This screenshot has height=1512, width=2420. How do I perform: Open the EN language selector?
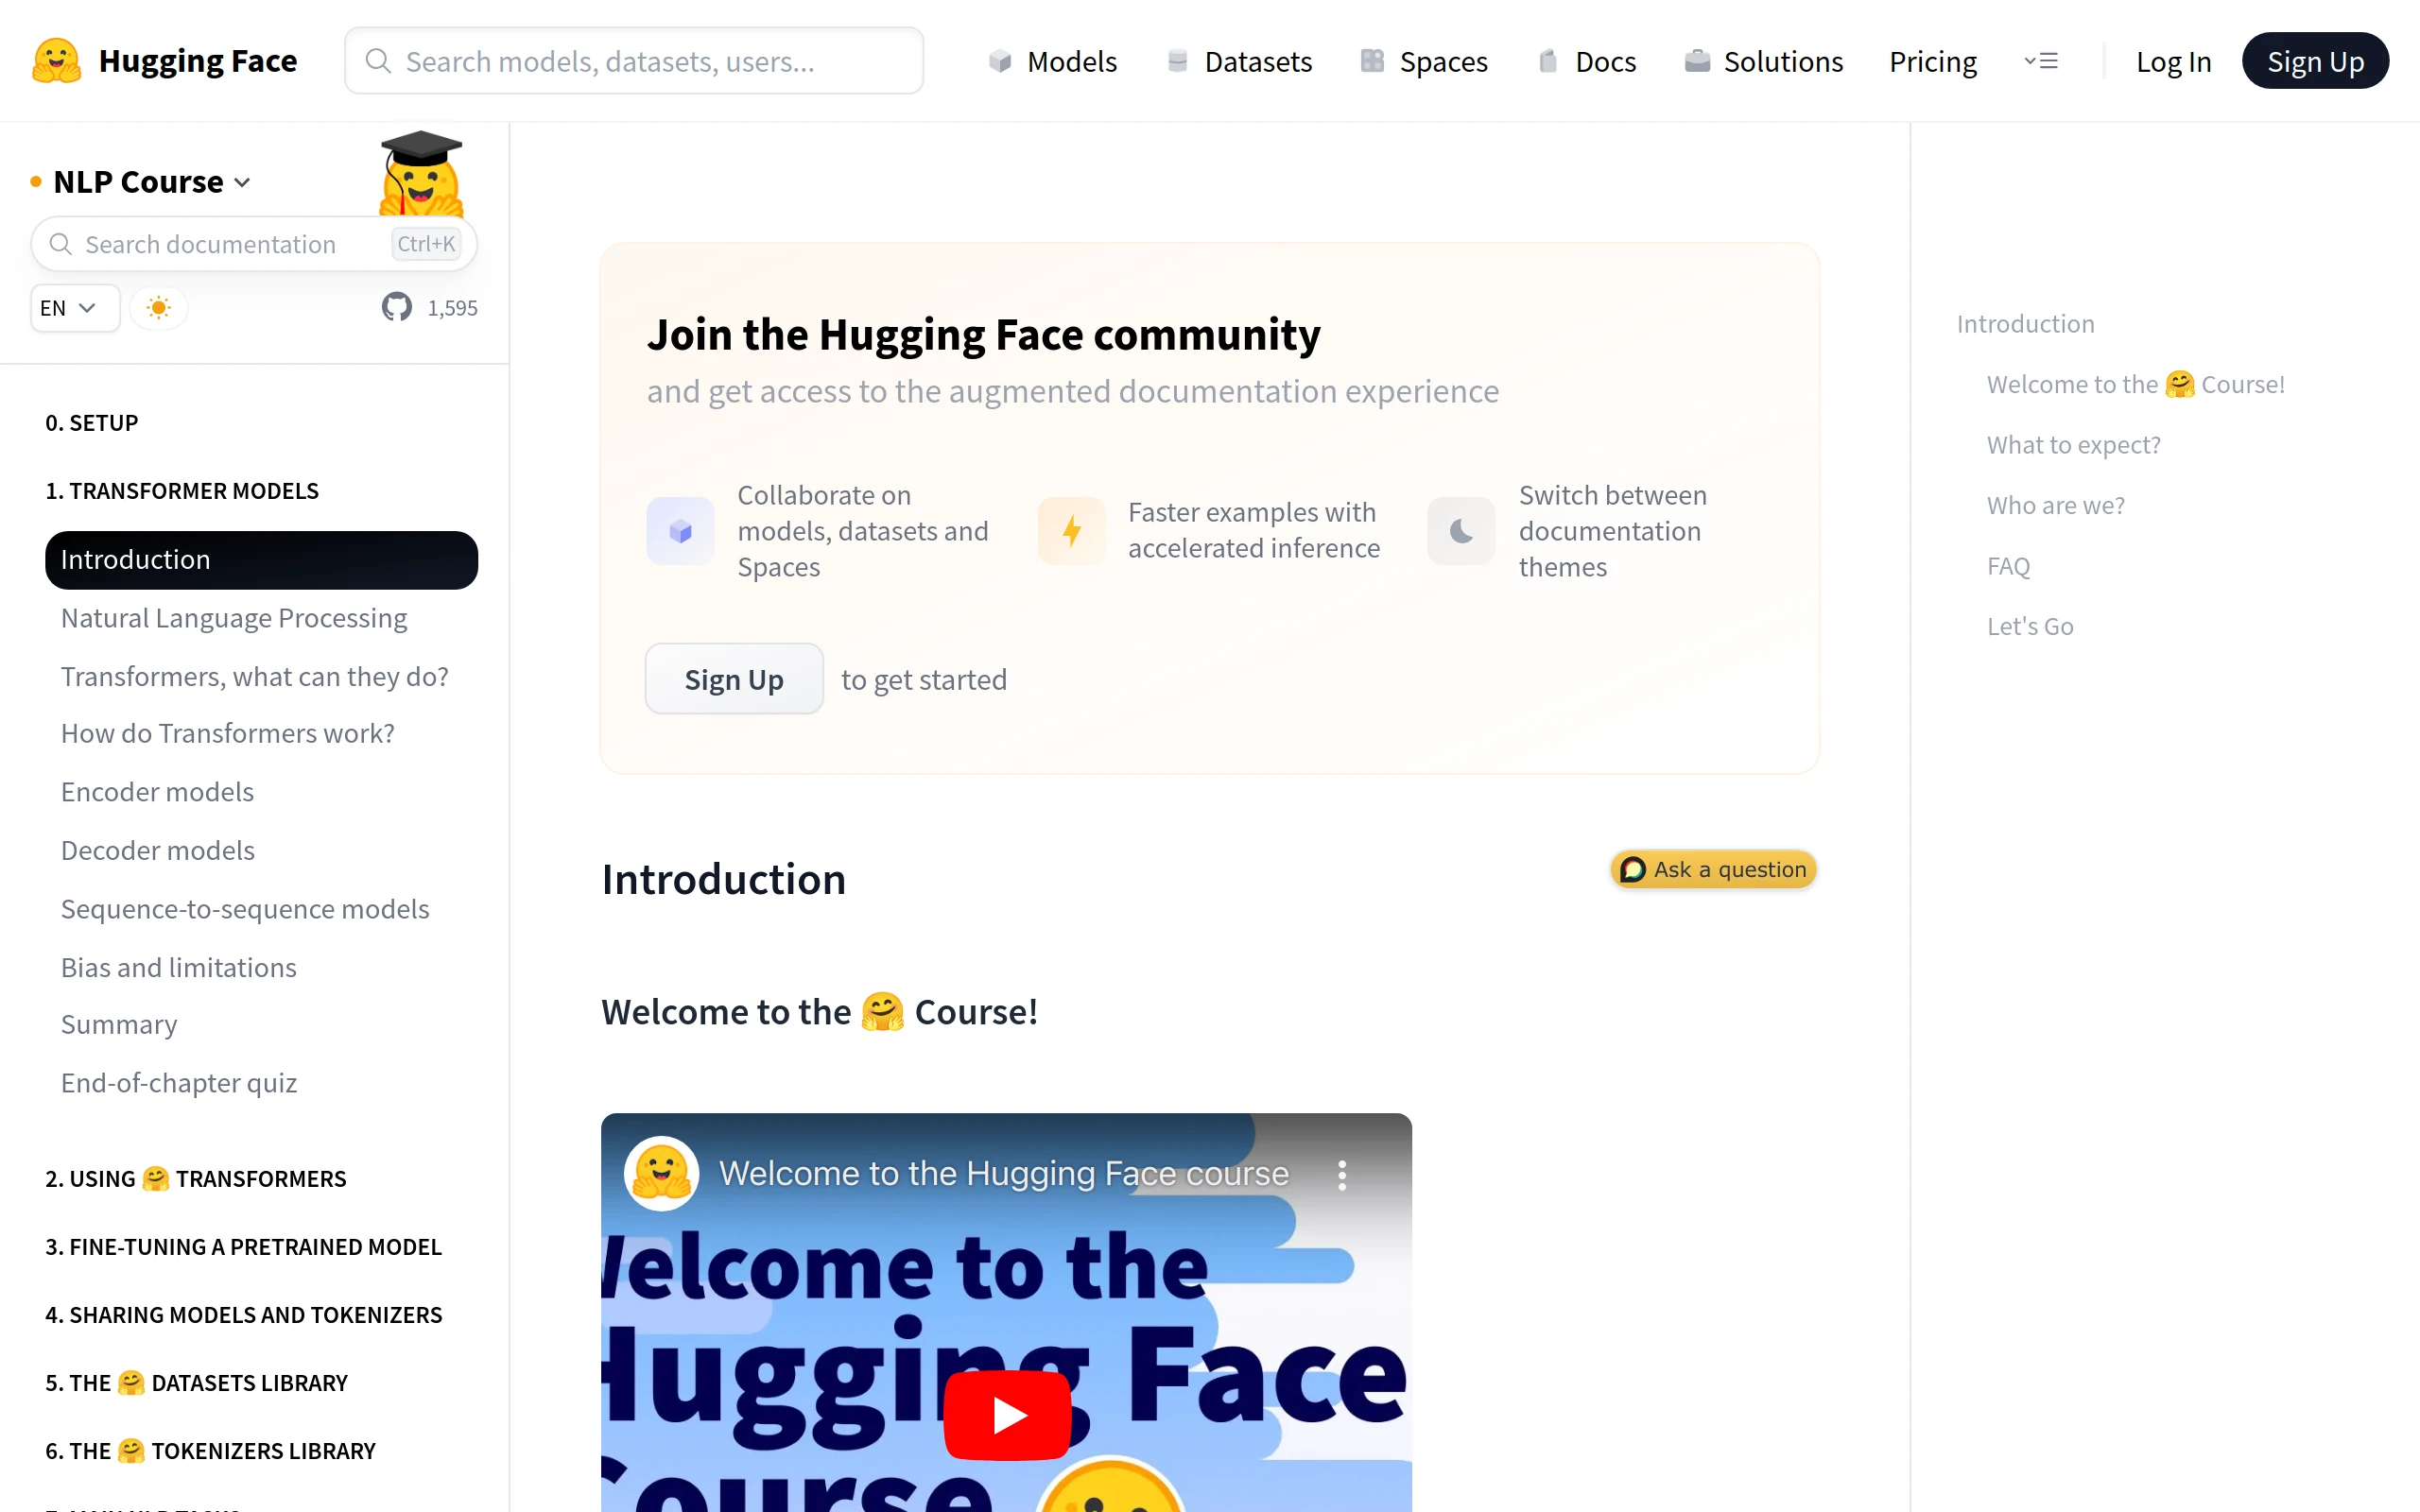(x=74, y=307)
